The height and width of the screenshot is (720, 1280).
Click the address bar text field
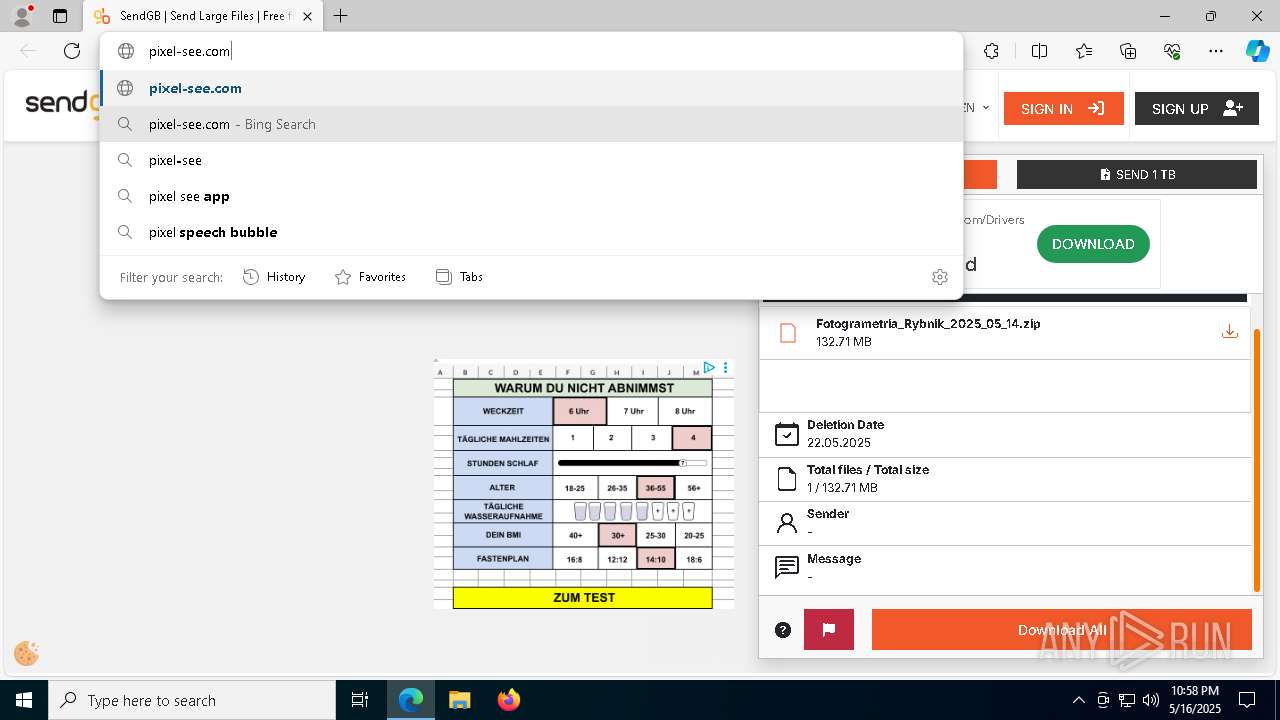click(531, 51)
